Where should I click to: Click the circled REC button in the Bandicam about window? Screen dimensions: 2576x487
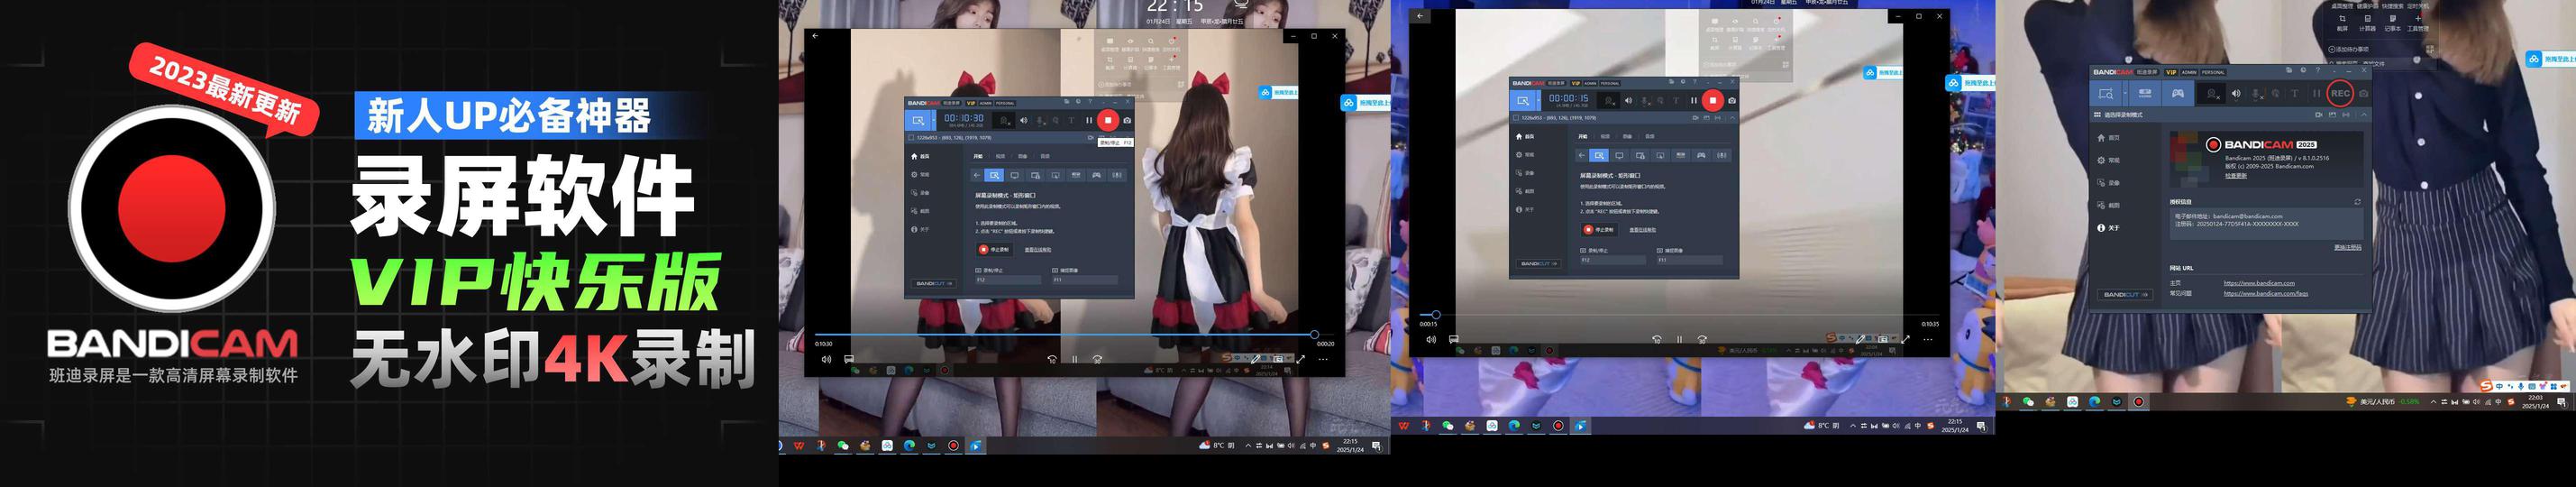click(2340, 93)
